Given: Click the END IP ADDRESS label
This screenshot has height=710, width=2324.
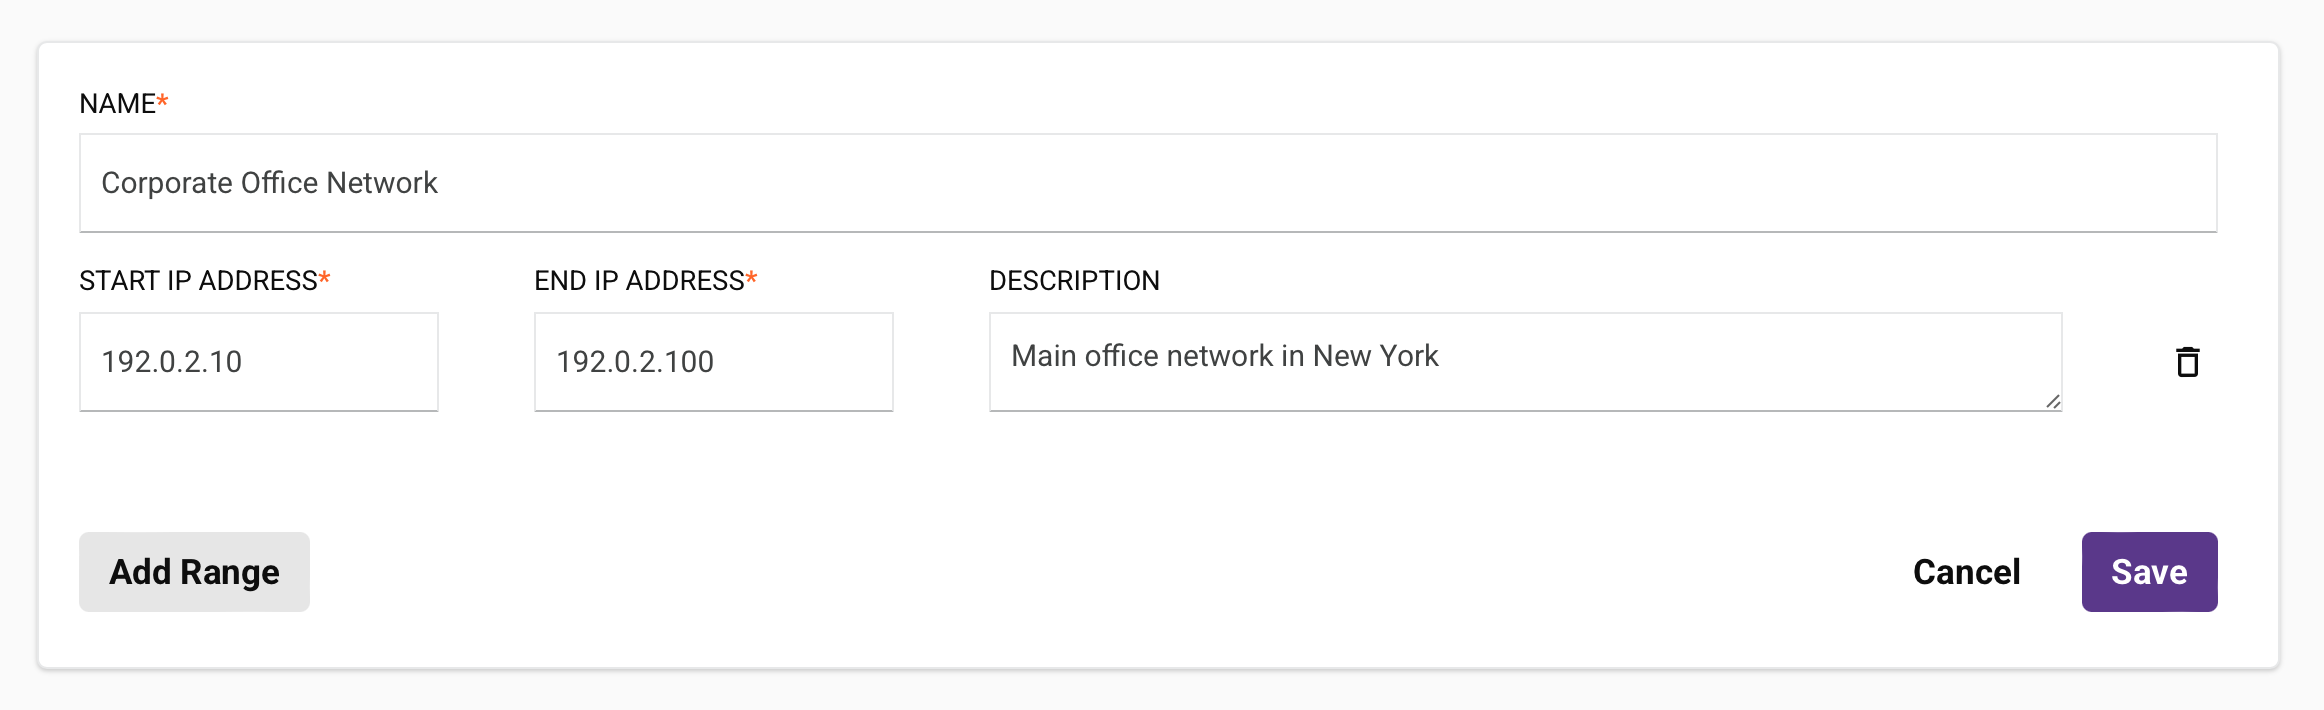Looking at the screenshot, I should tap(639, 281).
